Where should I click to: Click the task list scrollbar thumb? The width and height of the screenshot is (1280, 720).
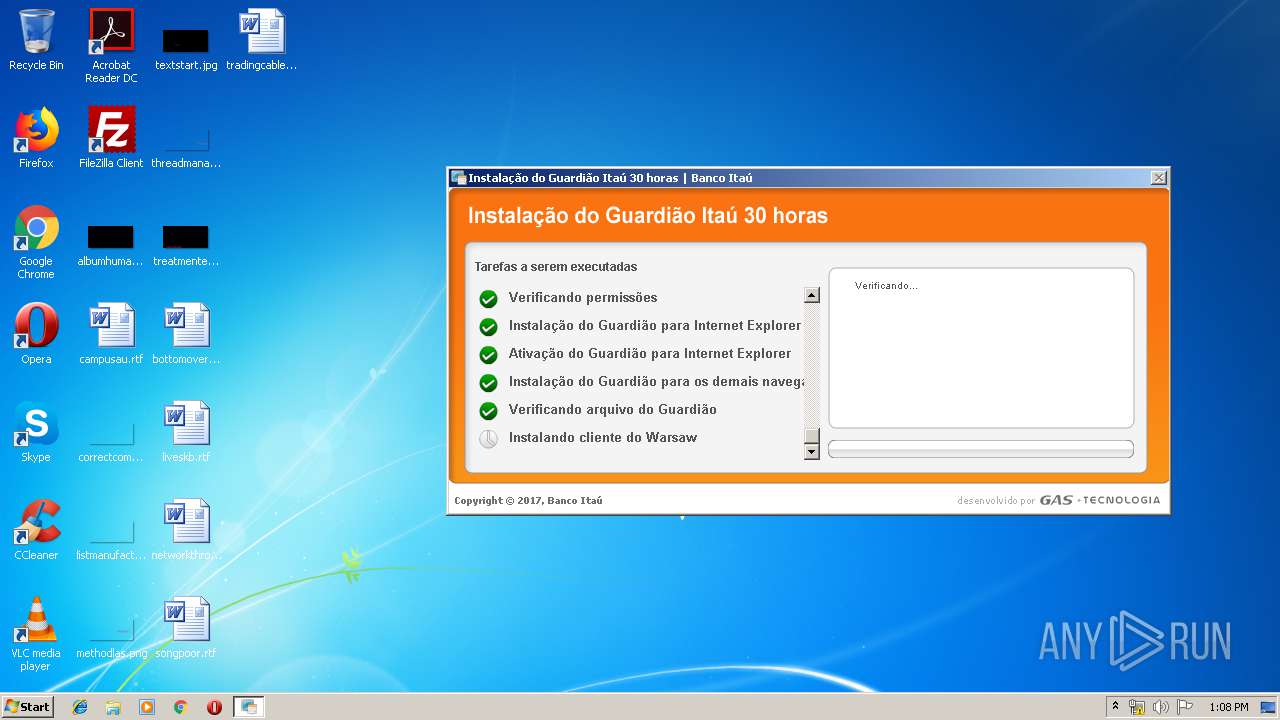812,436
